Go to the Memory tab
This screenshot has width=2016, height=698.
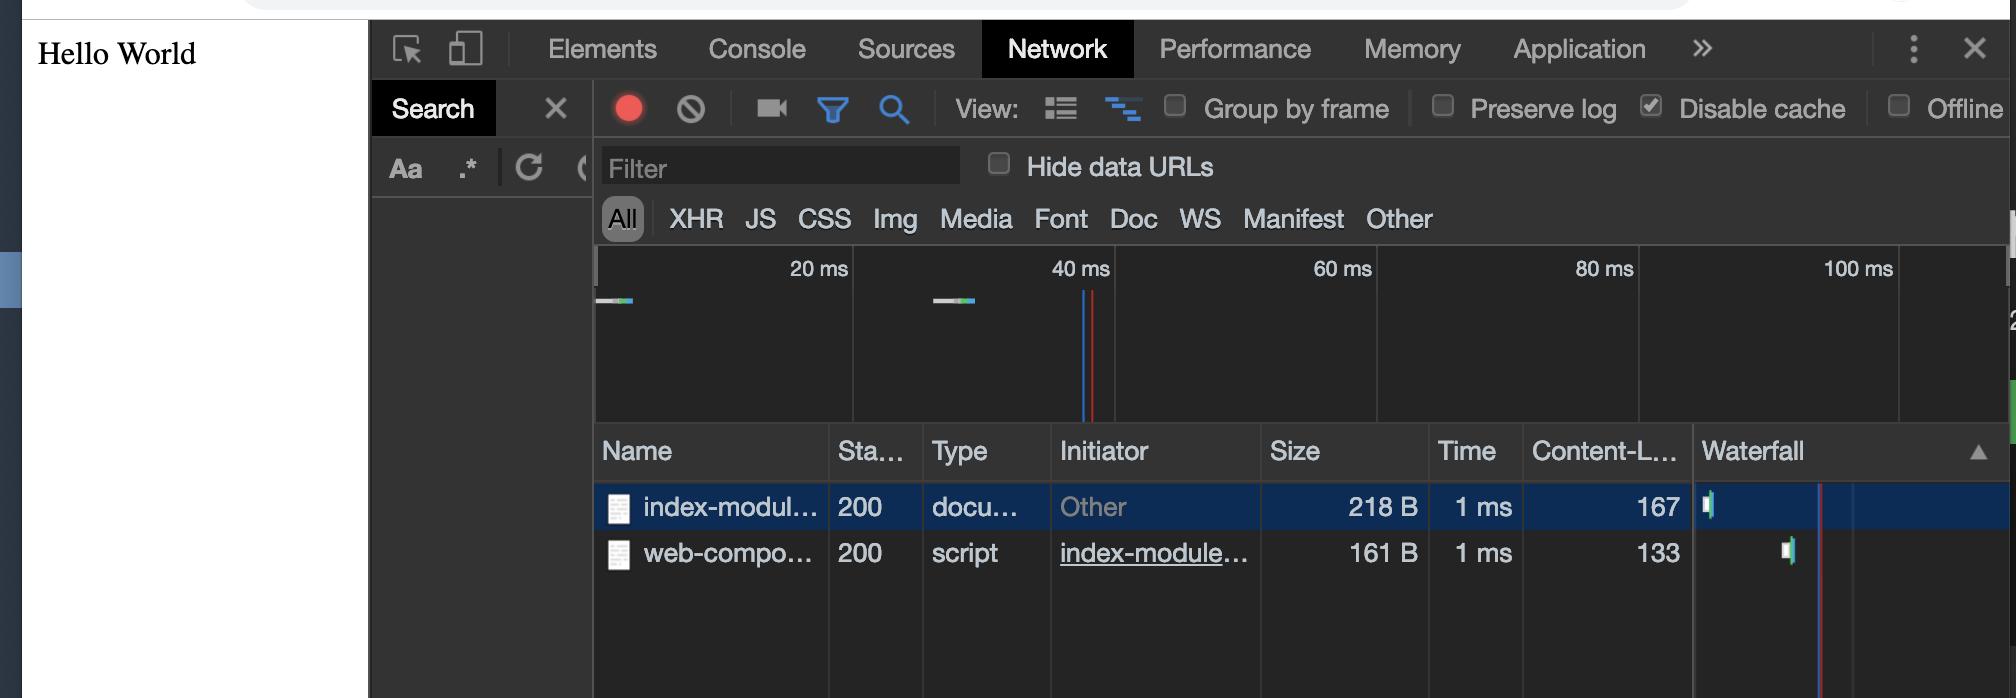pos(1412,49)
